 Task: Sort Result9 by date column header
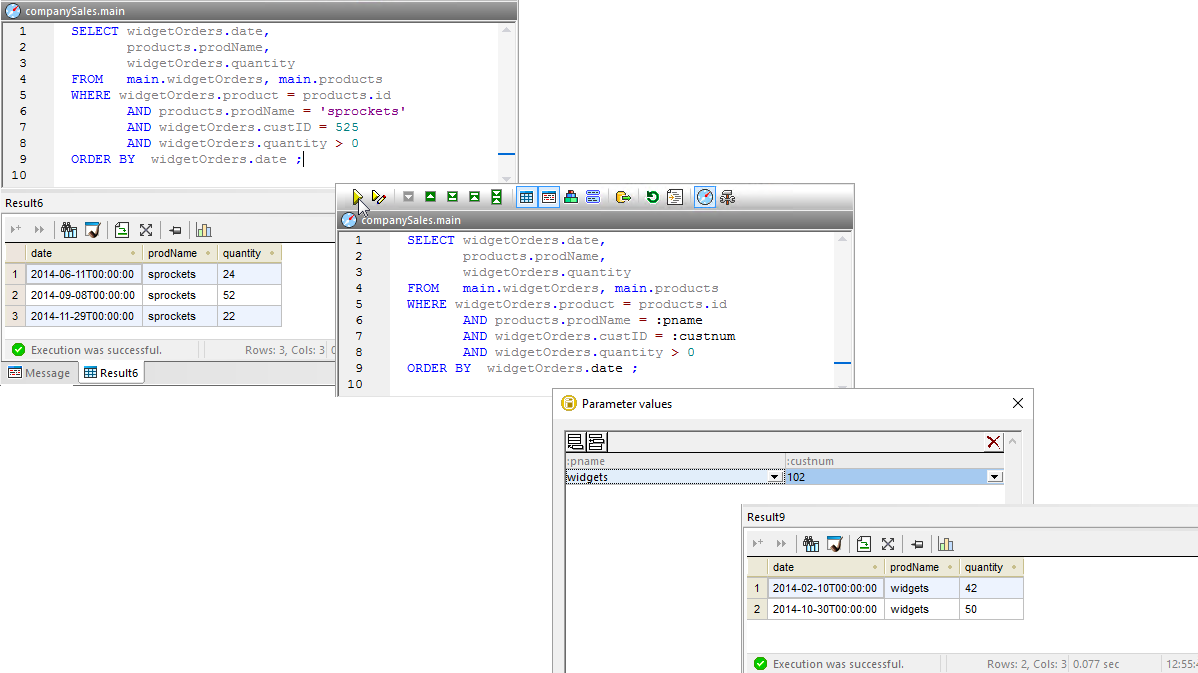point(825,567)
